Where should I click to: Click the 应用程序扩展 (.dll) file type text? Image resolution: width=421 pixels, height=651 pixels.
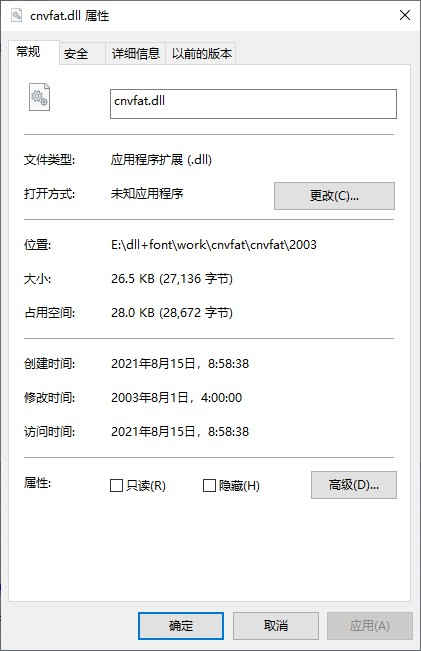pos(162,159)
